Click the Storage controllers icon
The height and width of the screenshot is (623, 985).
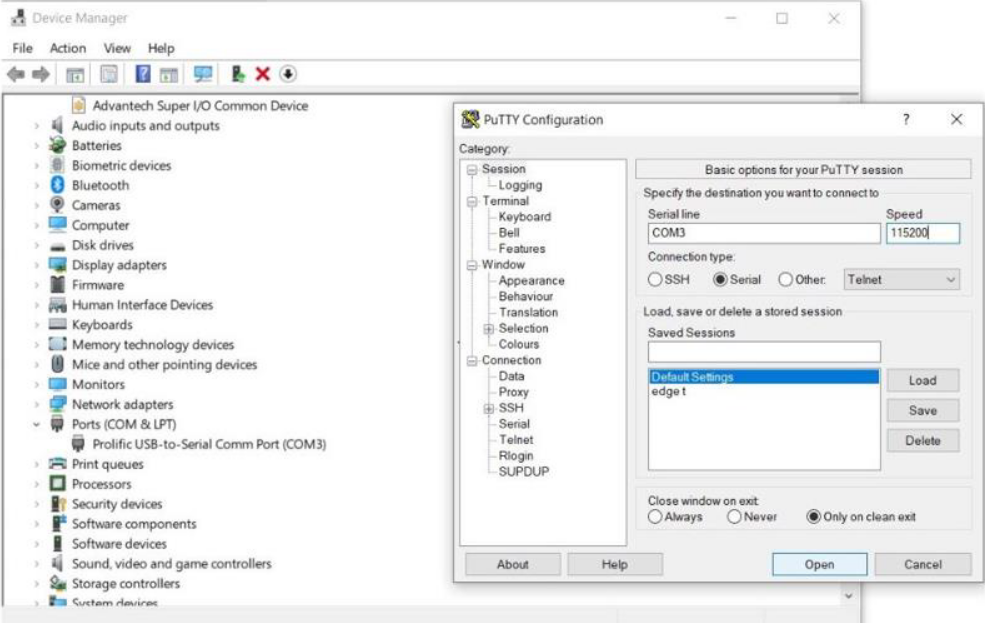click(58, 583)
